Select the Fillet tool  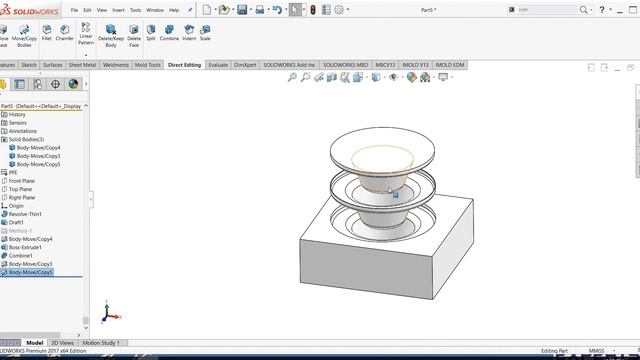click(47, 33)
